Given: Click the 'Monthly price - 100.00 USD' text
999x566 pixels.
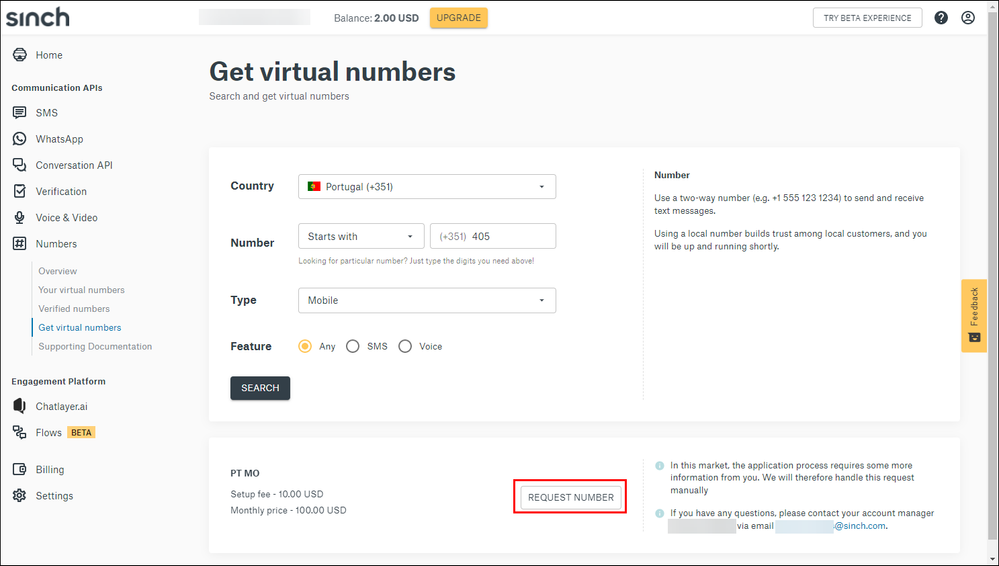Looking at the screenshot, I should click(289, 511).
